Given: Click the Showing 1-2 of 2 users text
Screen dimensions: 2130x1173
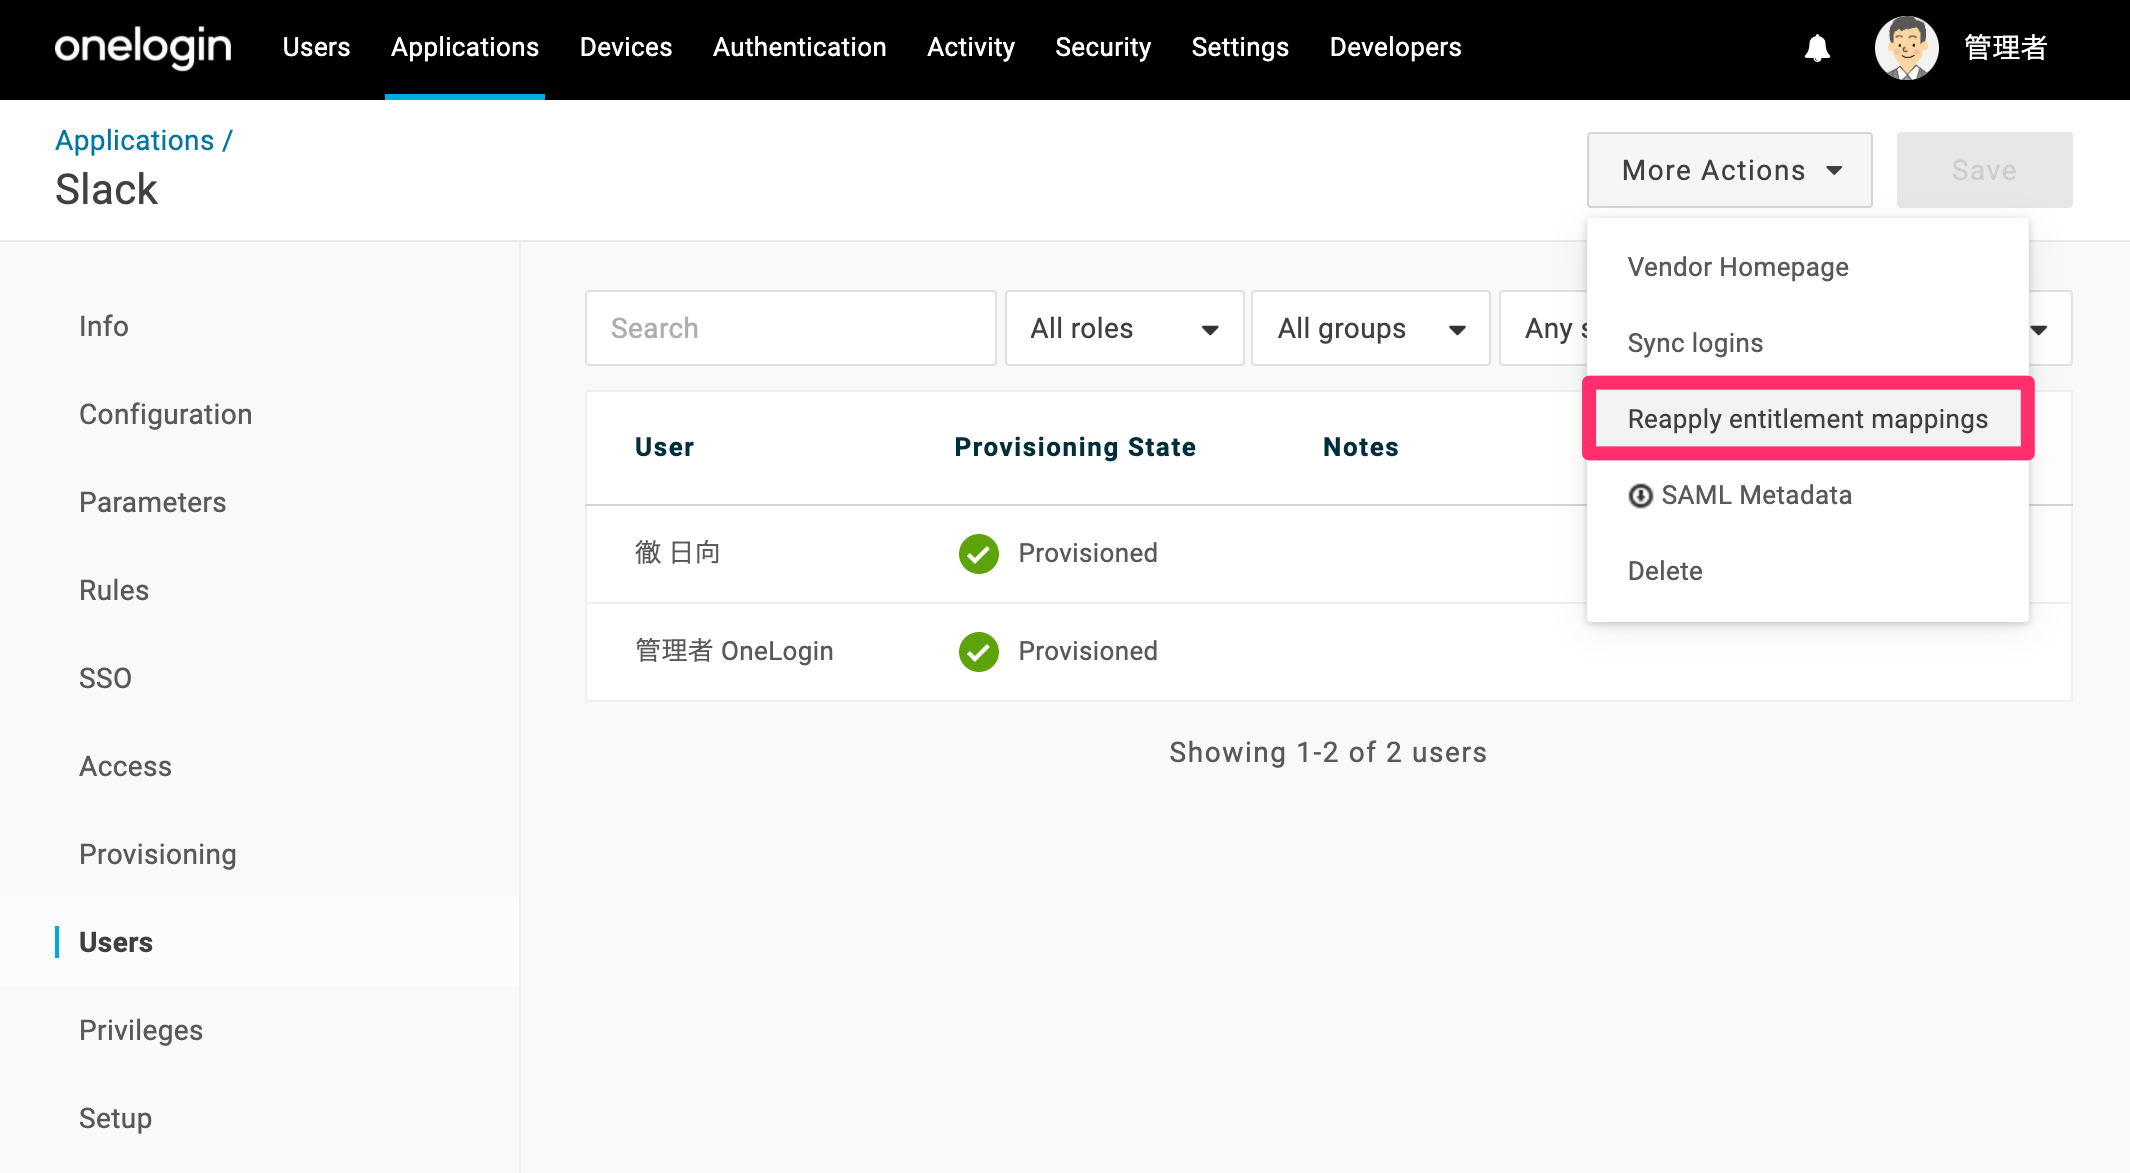Looking at the screenshot, I should 1328,752.
